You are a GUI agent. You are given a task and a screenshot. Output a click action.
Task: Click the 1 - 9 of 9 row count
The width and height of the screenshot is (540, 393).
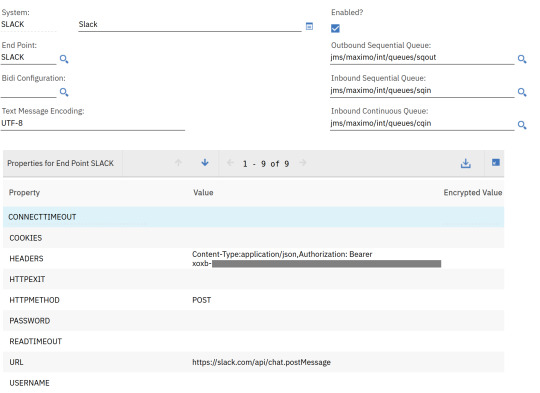coord(266,164)
